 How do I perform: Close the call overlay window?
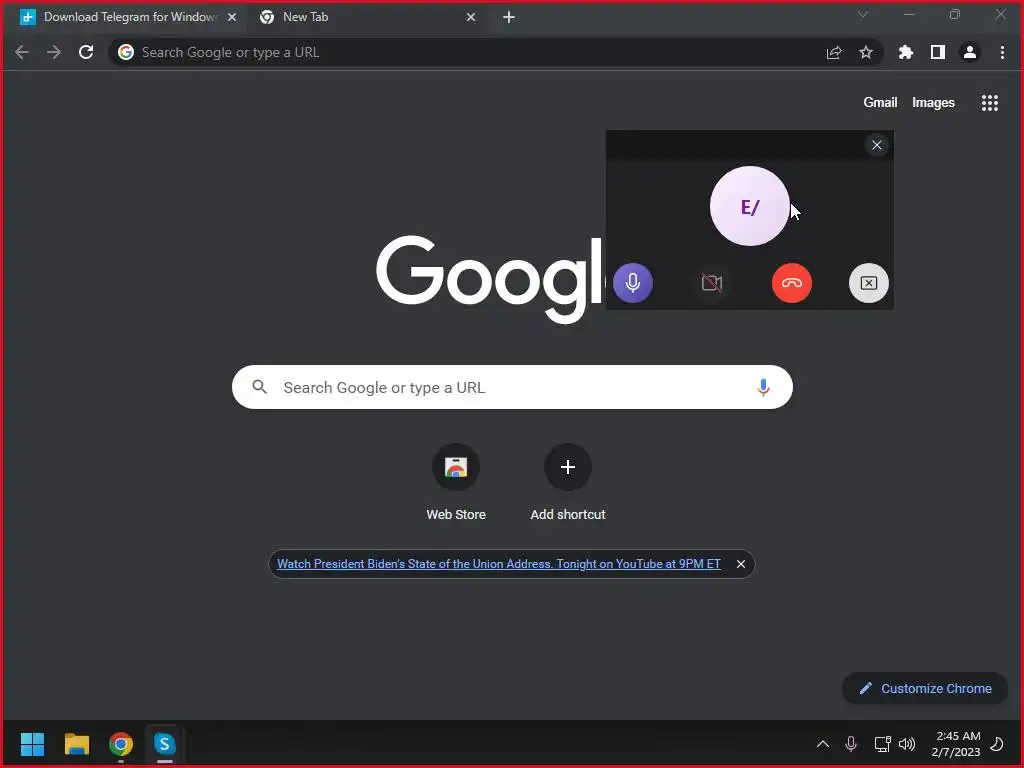(877, 145)
